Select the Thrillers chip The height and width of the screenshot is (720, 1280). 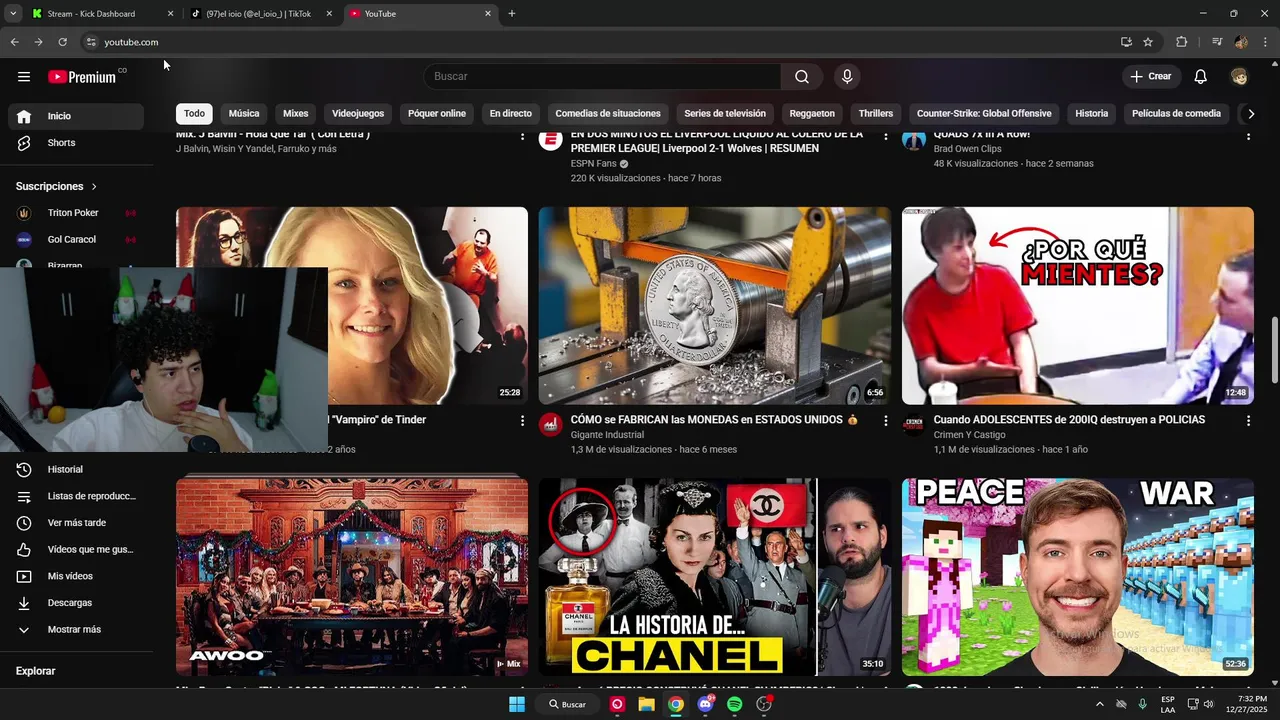[x=876, y=114]
